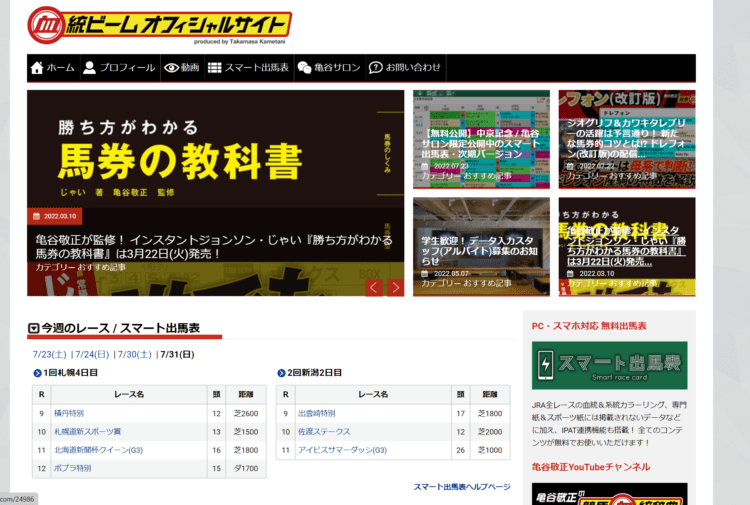750x505 pixels.
Task: Advance slider with right arrow button
Action: 395,287
